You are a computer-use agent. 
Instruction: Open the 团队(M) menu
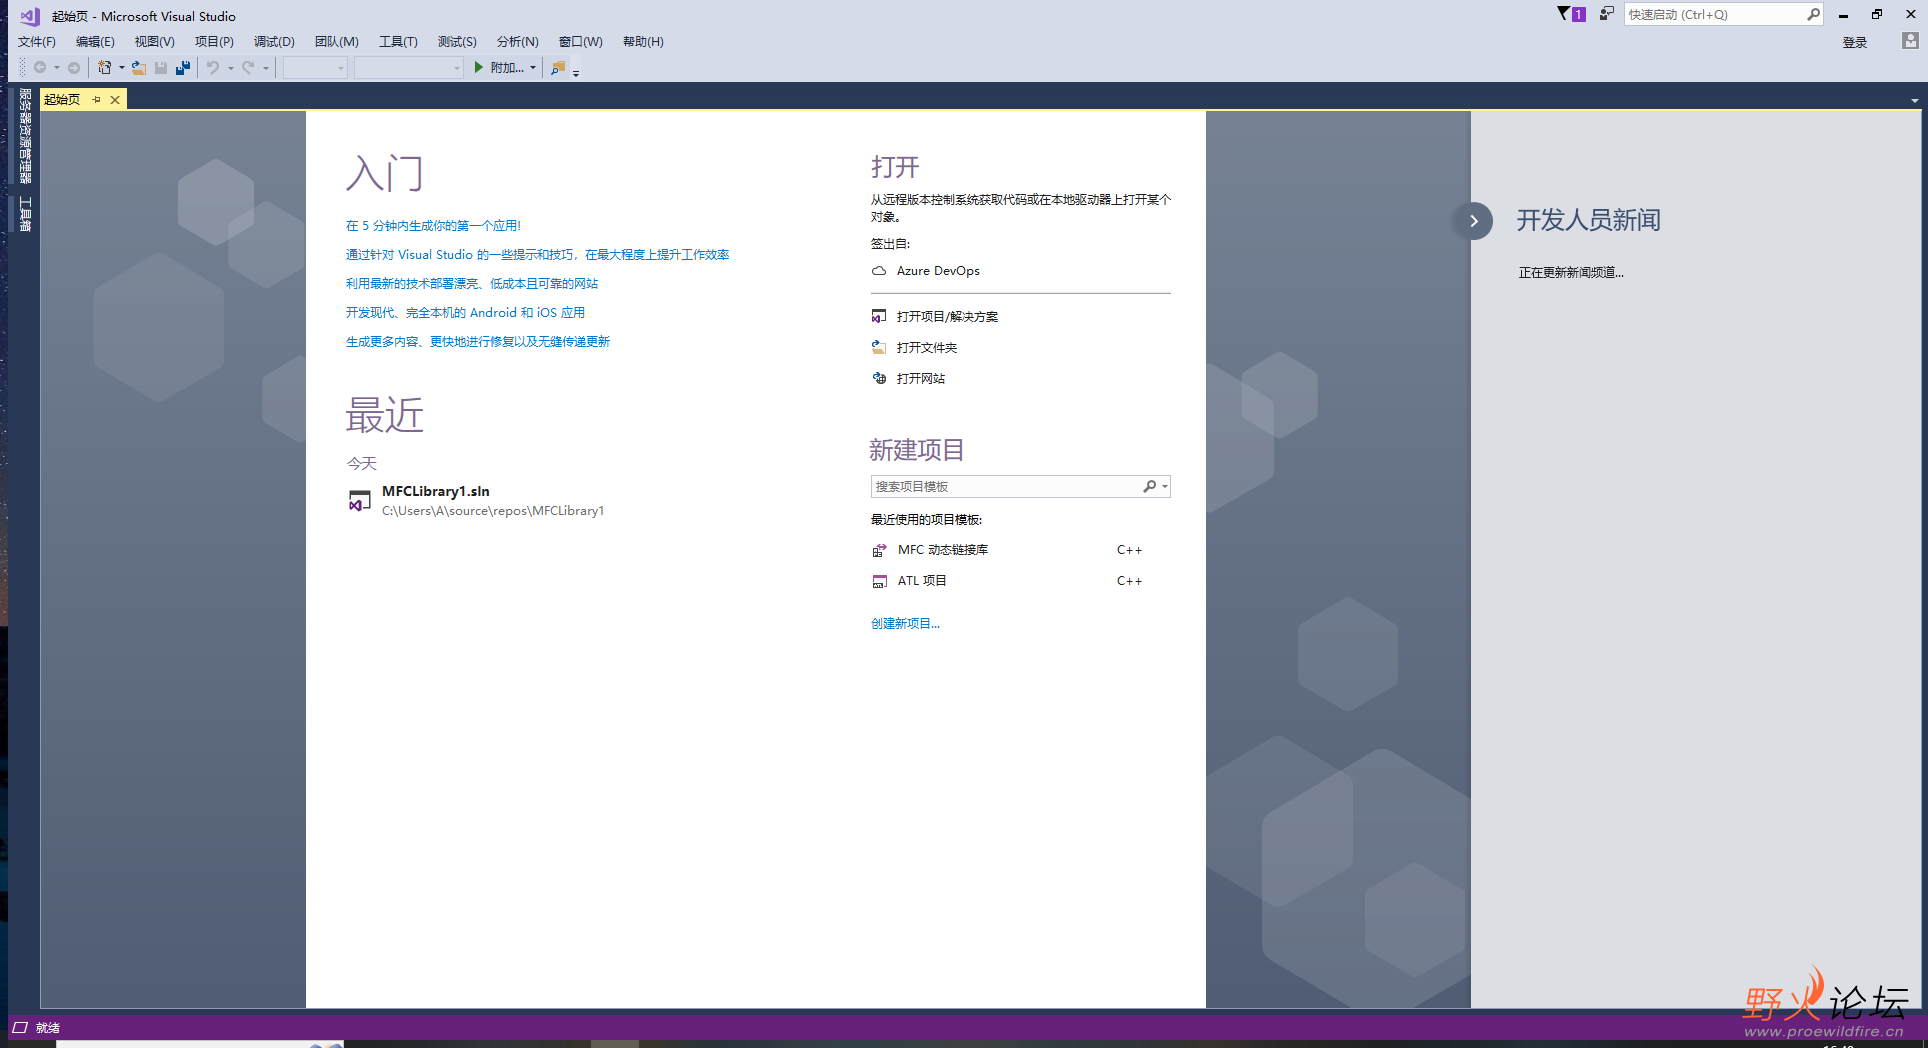tap(336, 42)
